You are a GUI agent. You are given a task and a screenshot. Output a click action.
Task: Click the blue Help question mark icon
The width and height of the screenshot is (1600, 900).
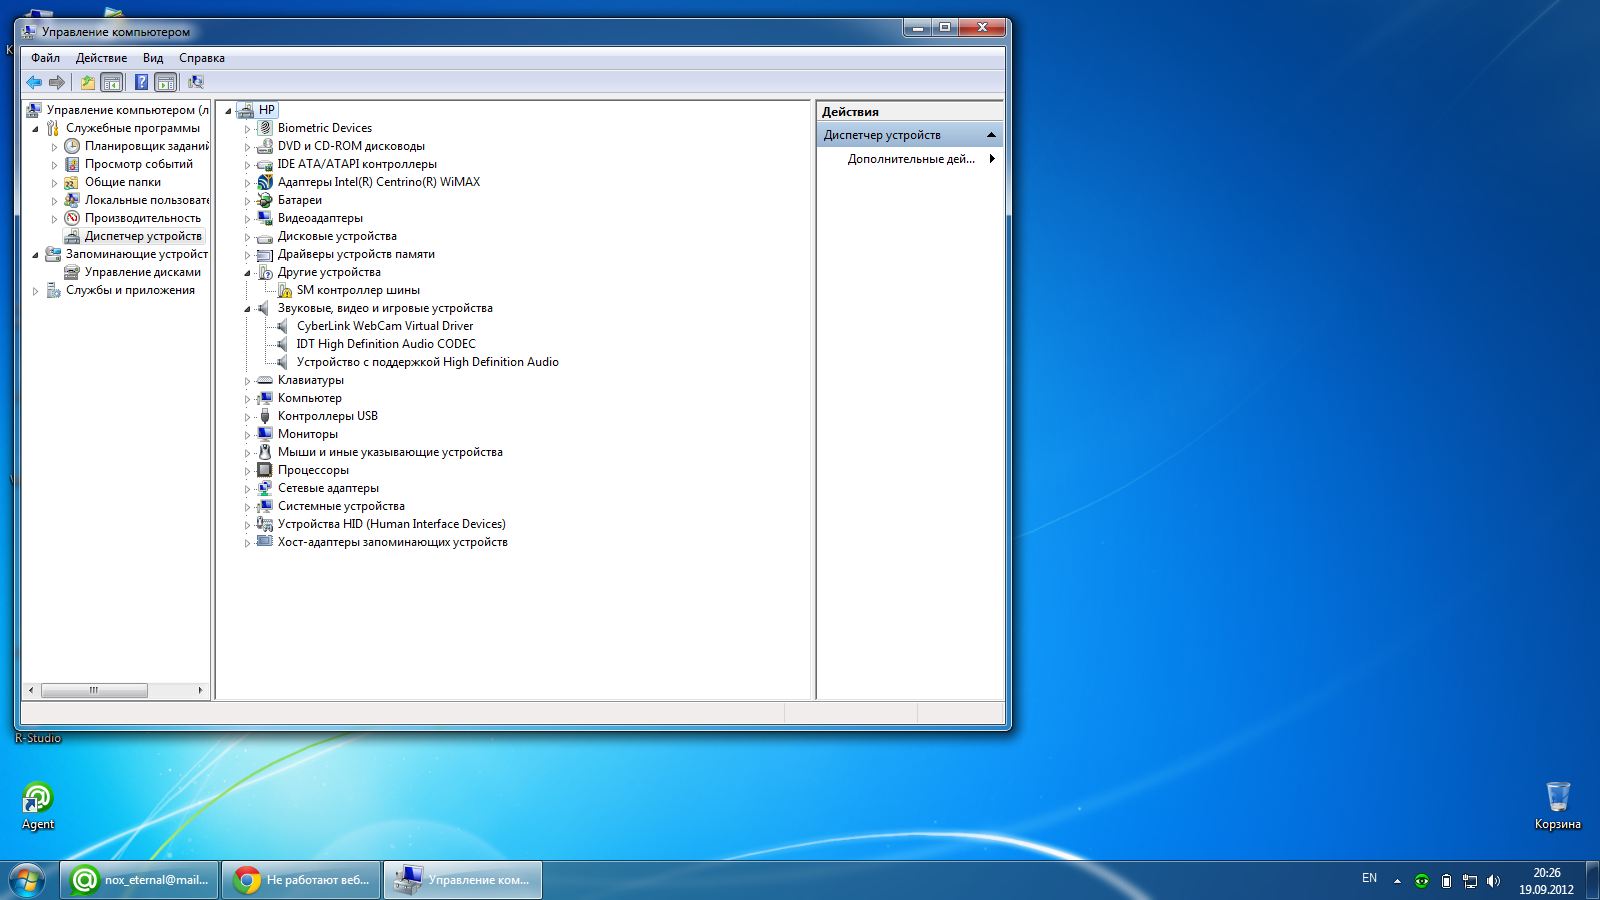[x=142, y=82]
